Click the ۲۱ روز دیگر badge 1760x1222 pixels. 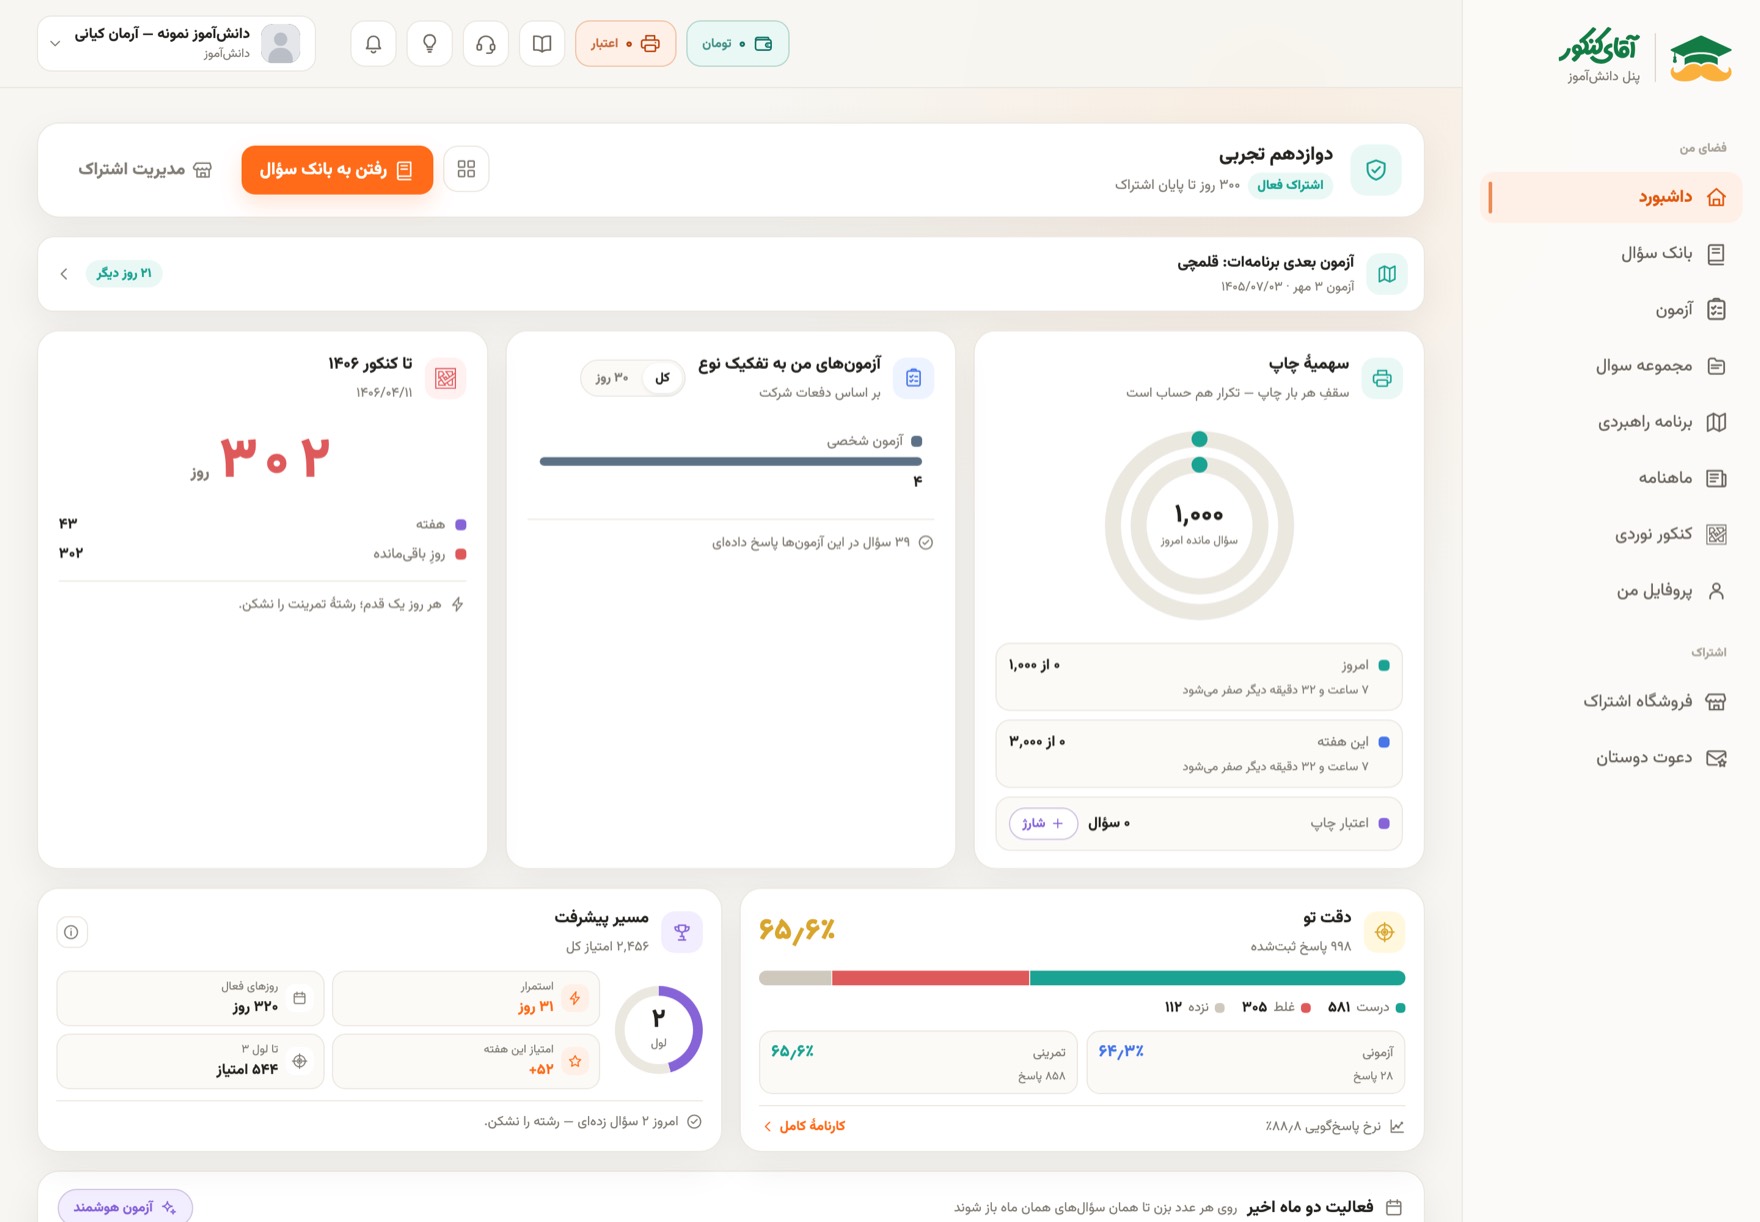(124, 274)
